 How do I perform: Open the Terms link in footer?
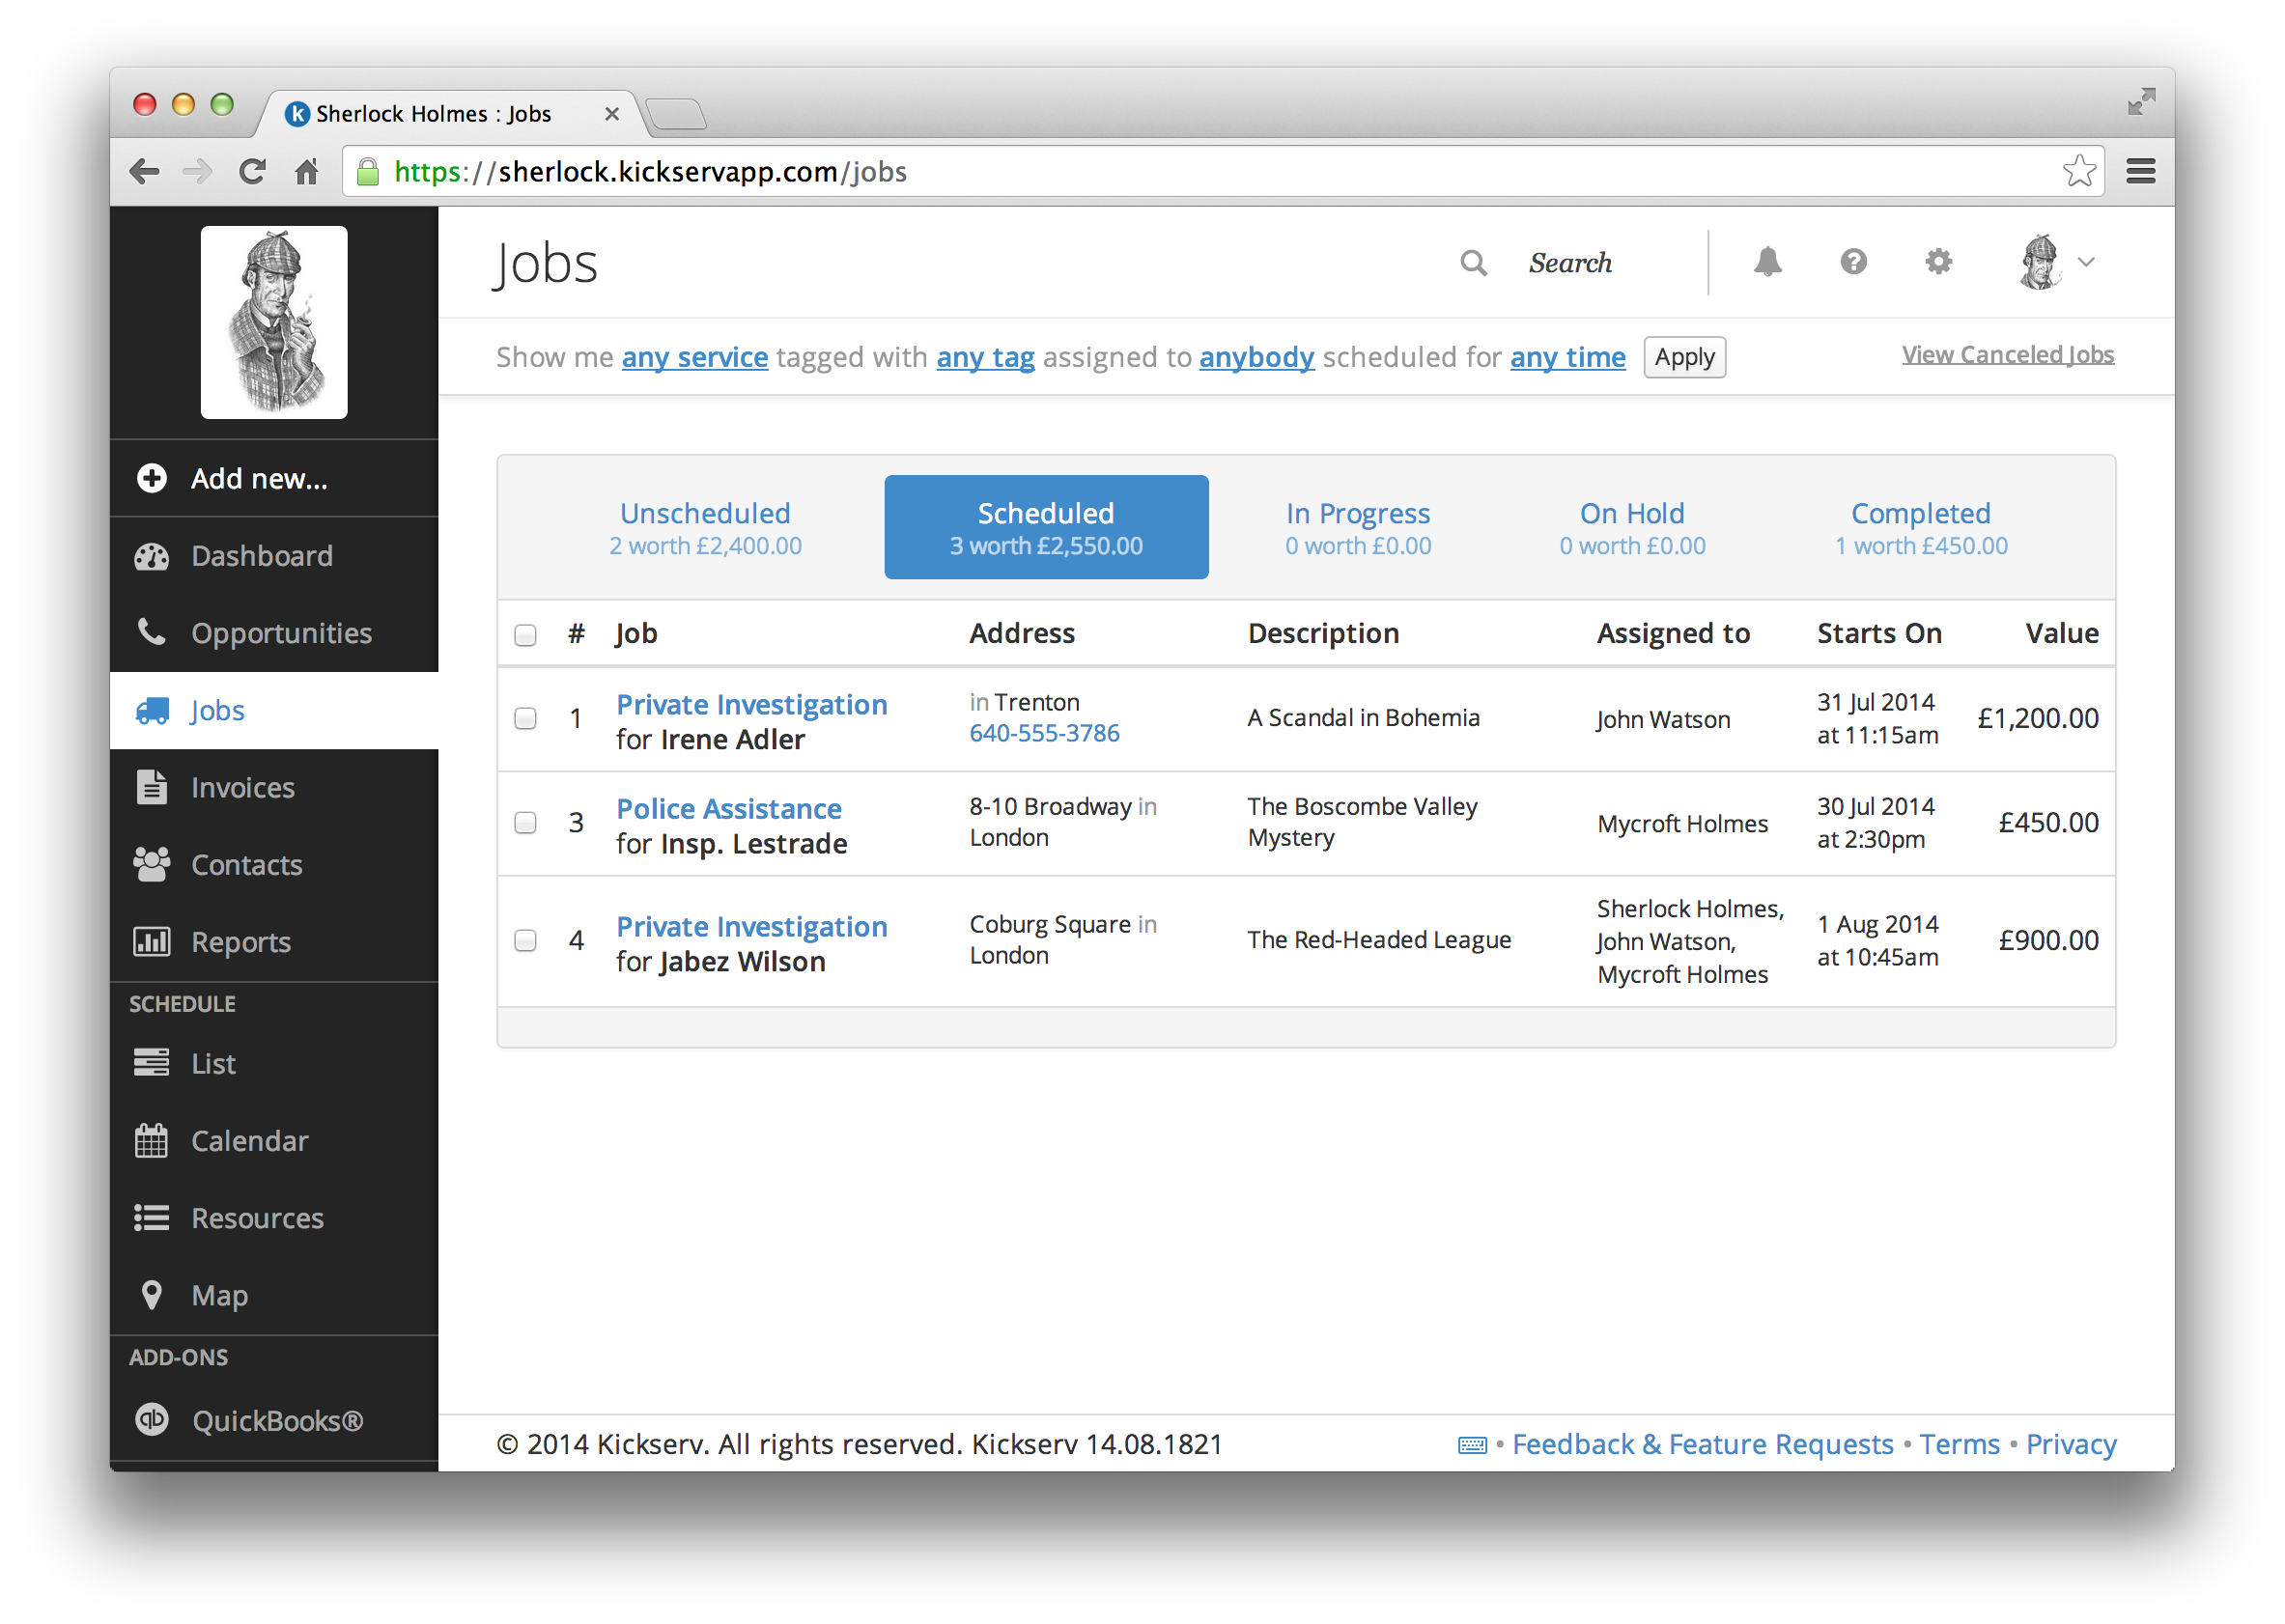1959,1444
